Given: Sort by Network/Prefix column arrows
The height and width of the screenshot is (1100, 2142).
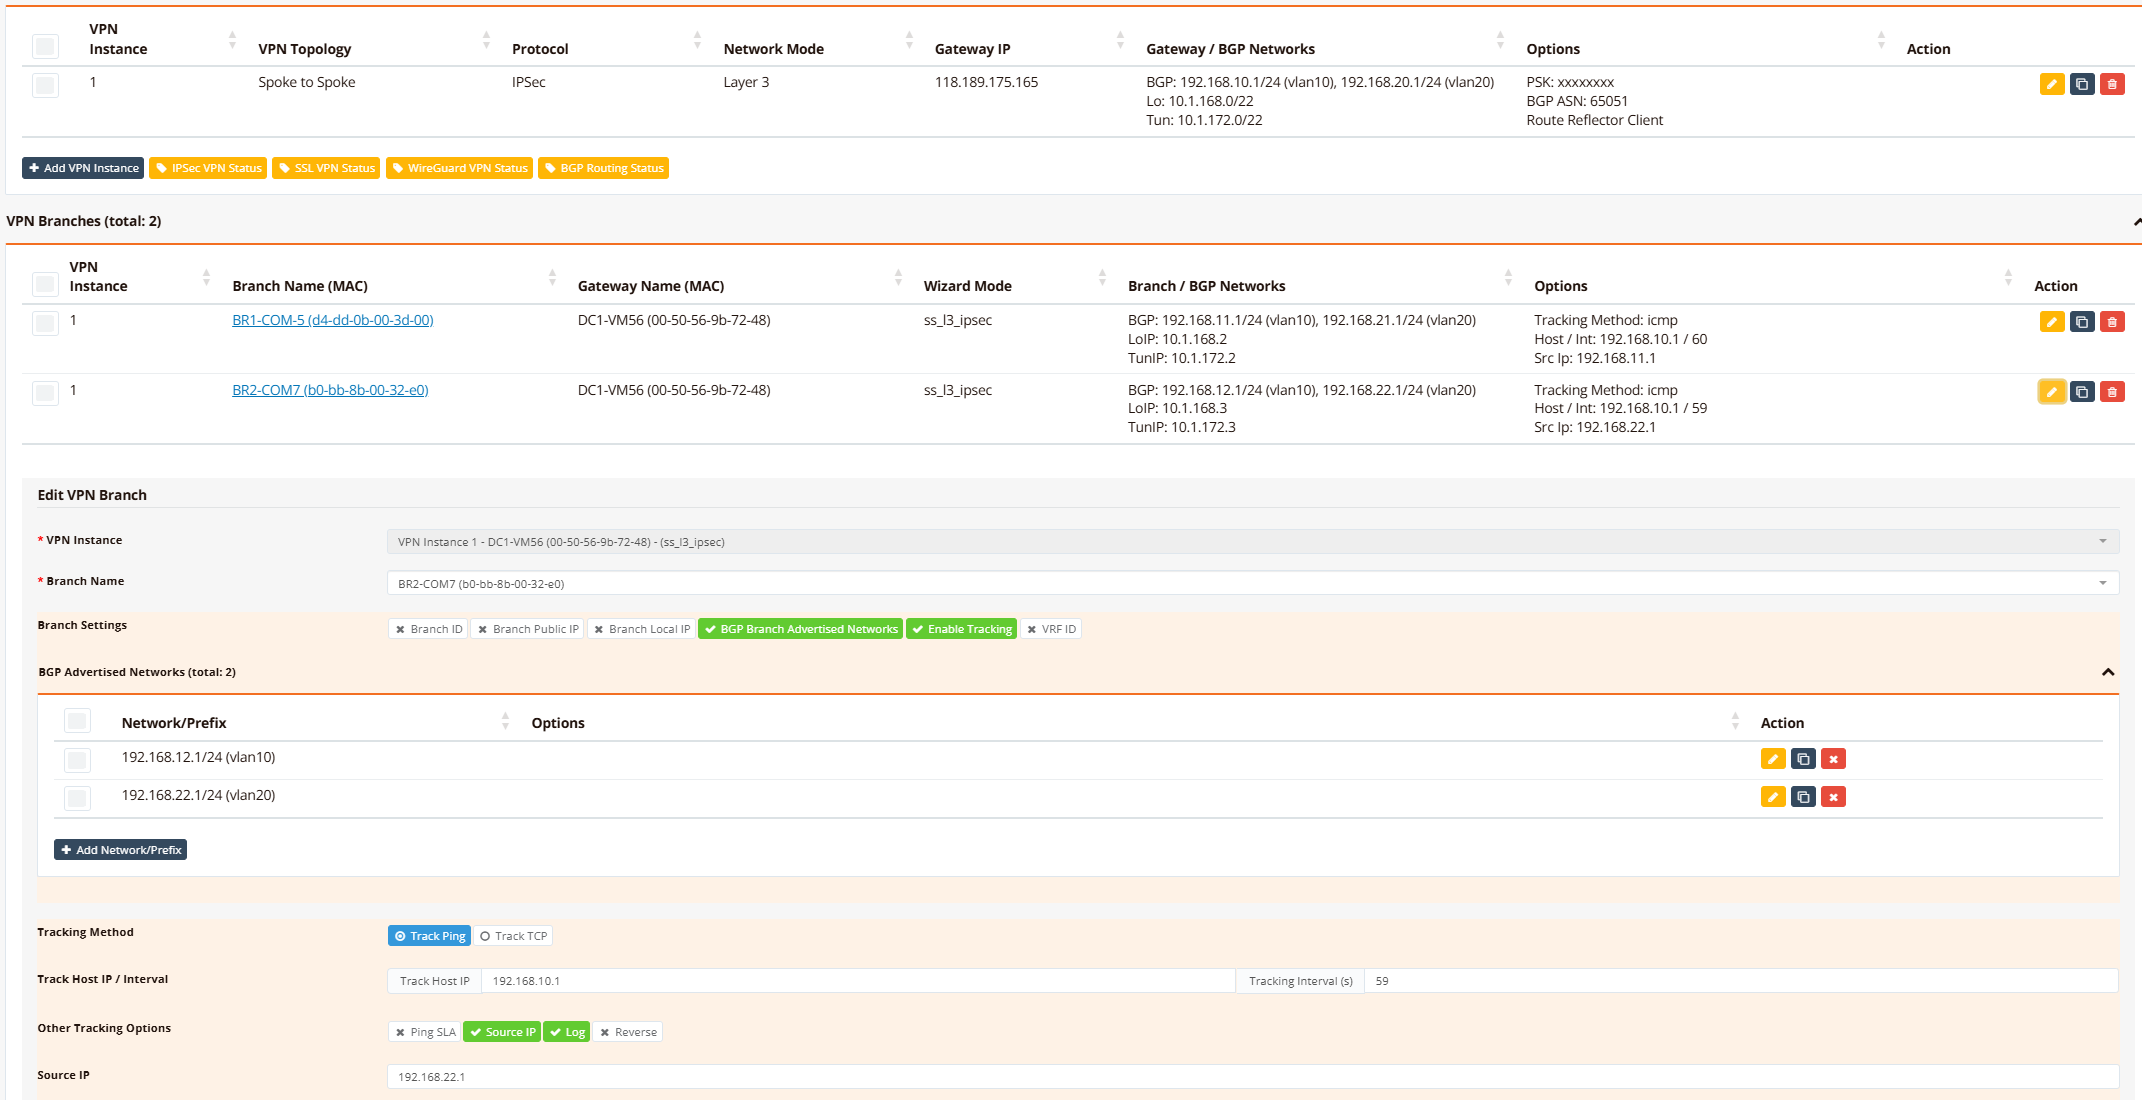Looking at the screenshot, I should click(x=505, y=721).
